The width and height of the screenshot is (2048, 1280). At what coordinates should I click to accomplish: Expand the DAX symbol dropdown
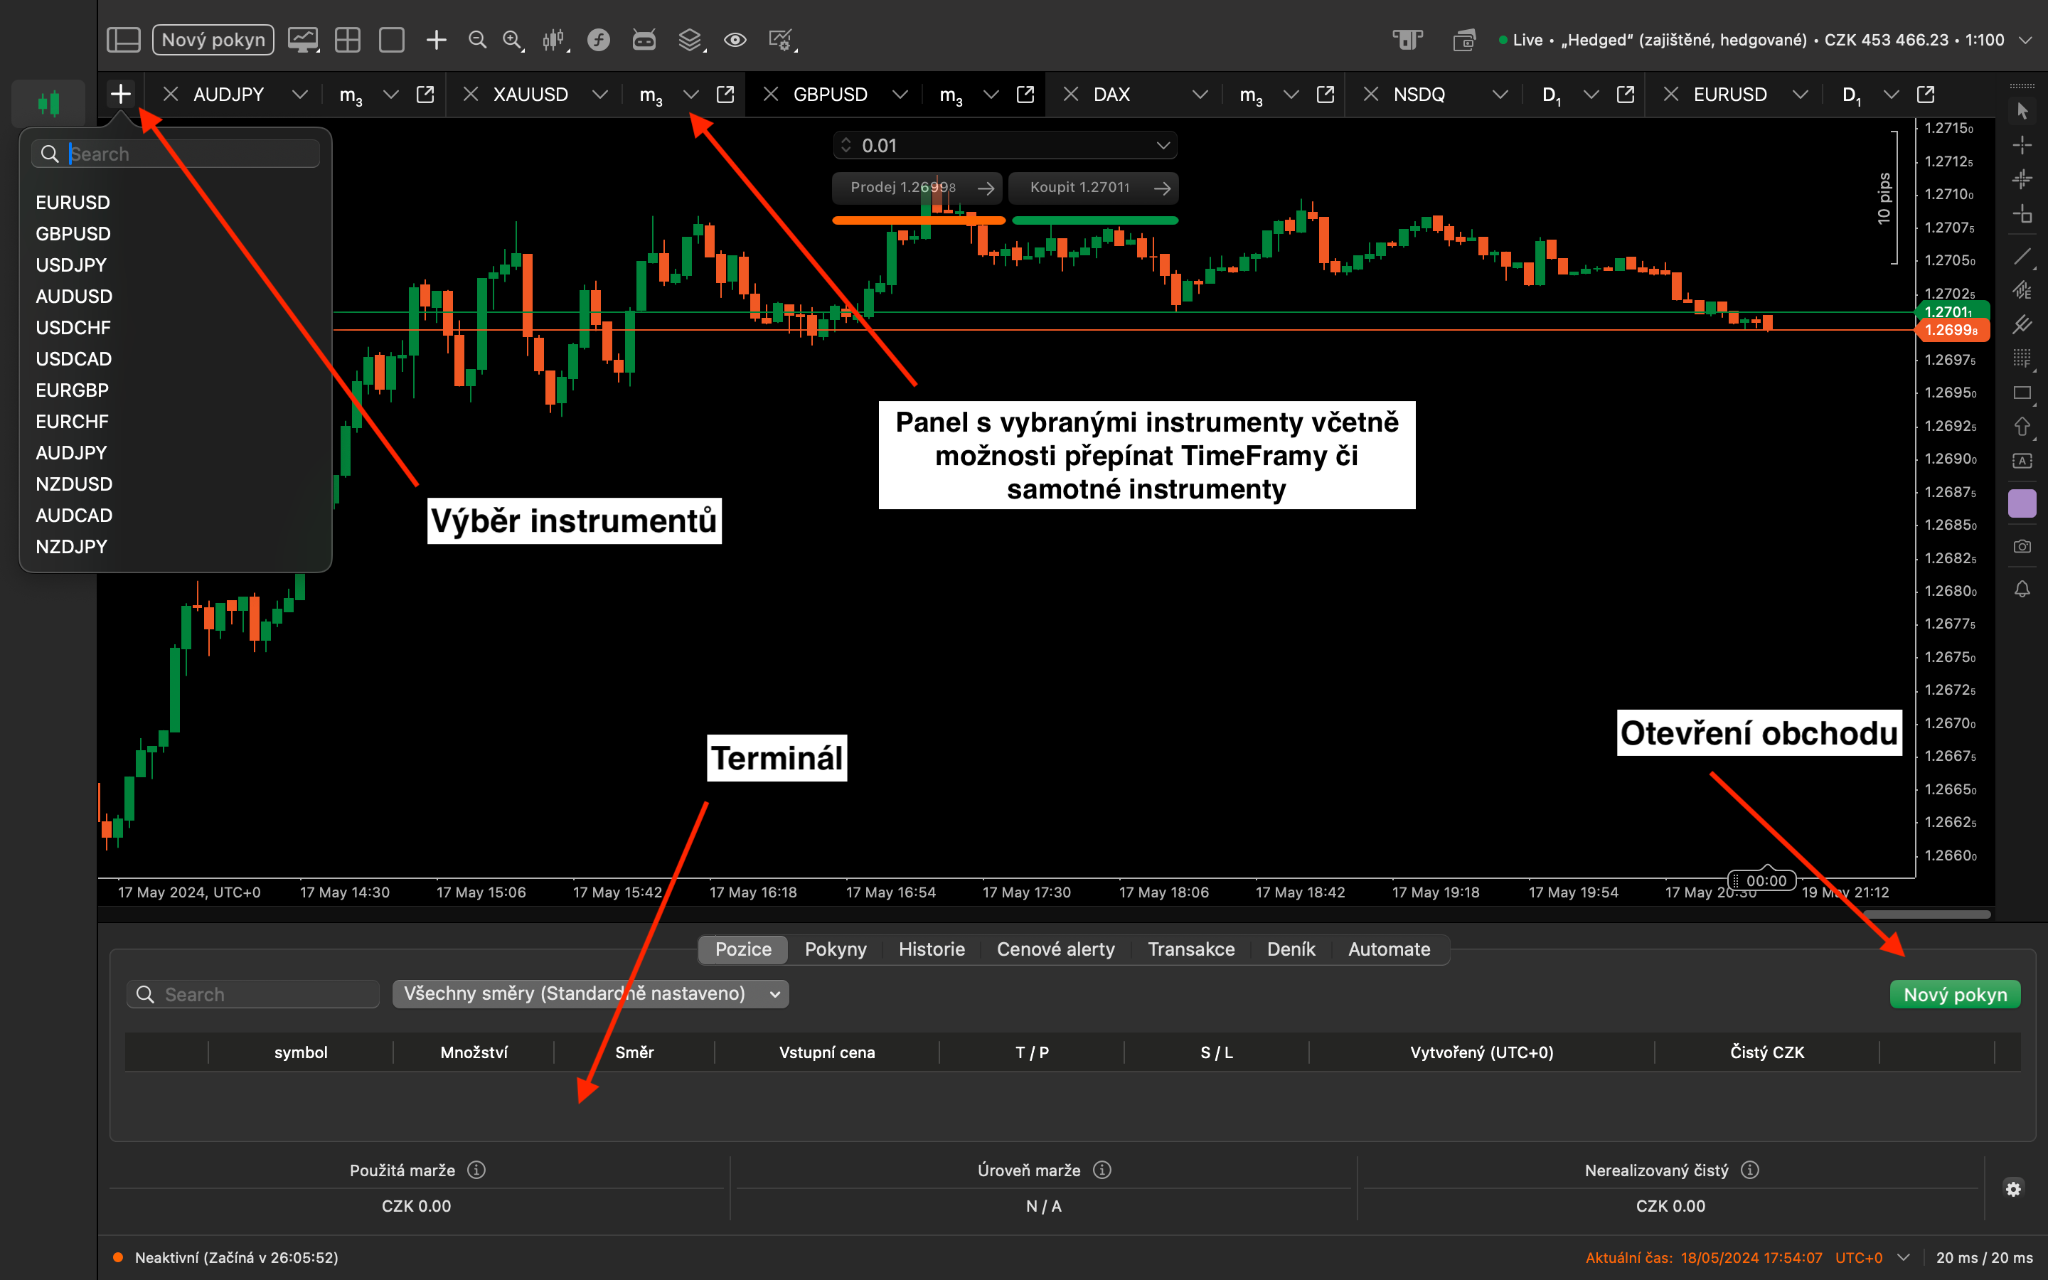[x=1200, y=94]
